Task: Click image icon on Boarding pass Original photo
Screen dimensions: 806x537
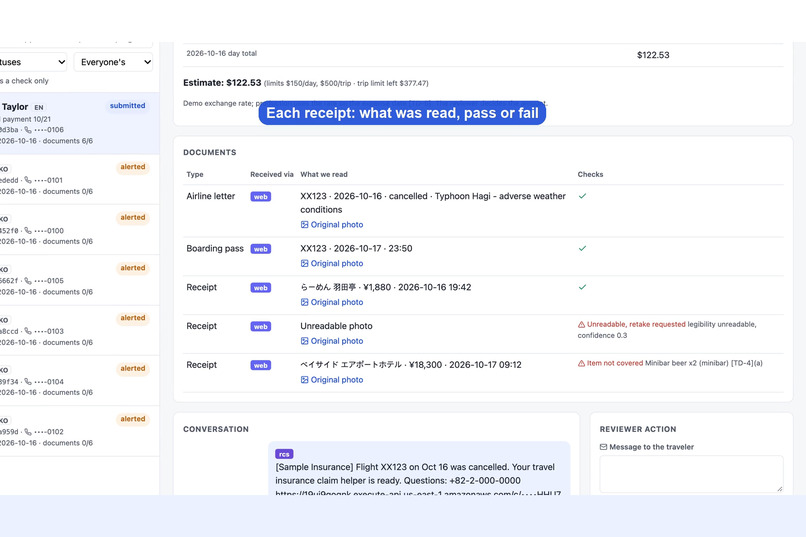Action: (304, 263)
